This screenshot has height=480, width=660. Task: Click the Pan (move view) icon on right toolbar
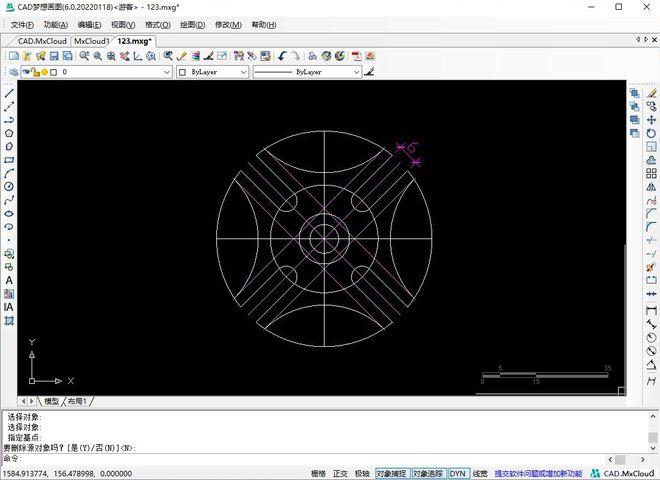pyautogui.click(x=651, y=120)
